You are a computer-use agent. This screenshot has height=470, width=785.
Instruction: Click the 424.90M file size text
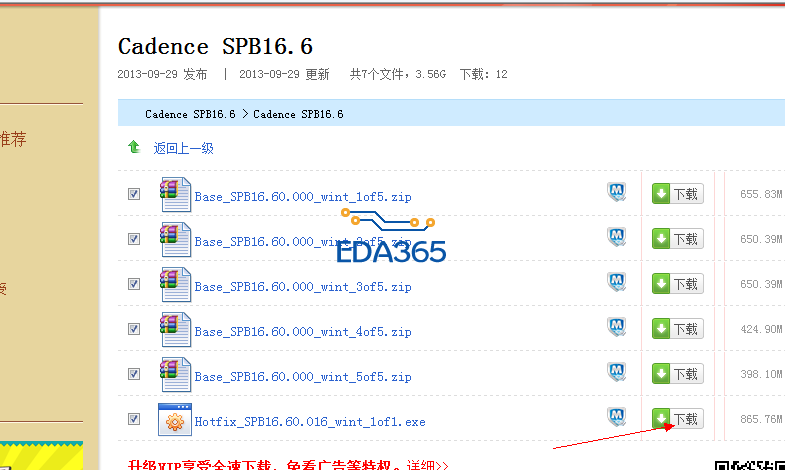coord(761,329)
